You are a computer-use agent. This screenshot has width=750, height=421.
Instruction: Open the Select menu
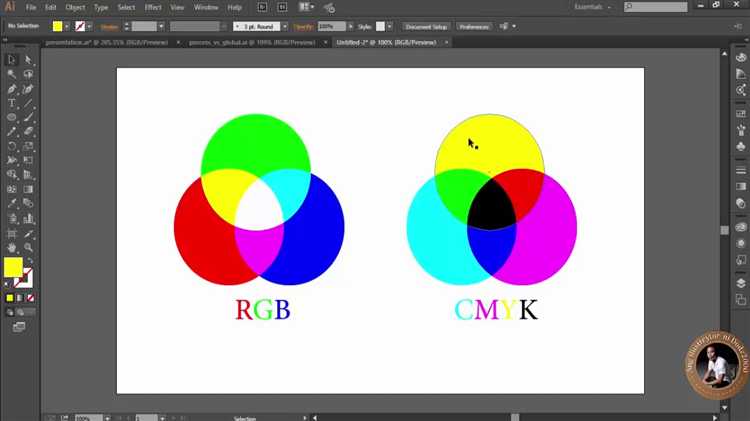[126, 8]
